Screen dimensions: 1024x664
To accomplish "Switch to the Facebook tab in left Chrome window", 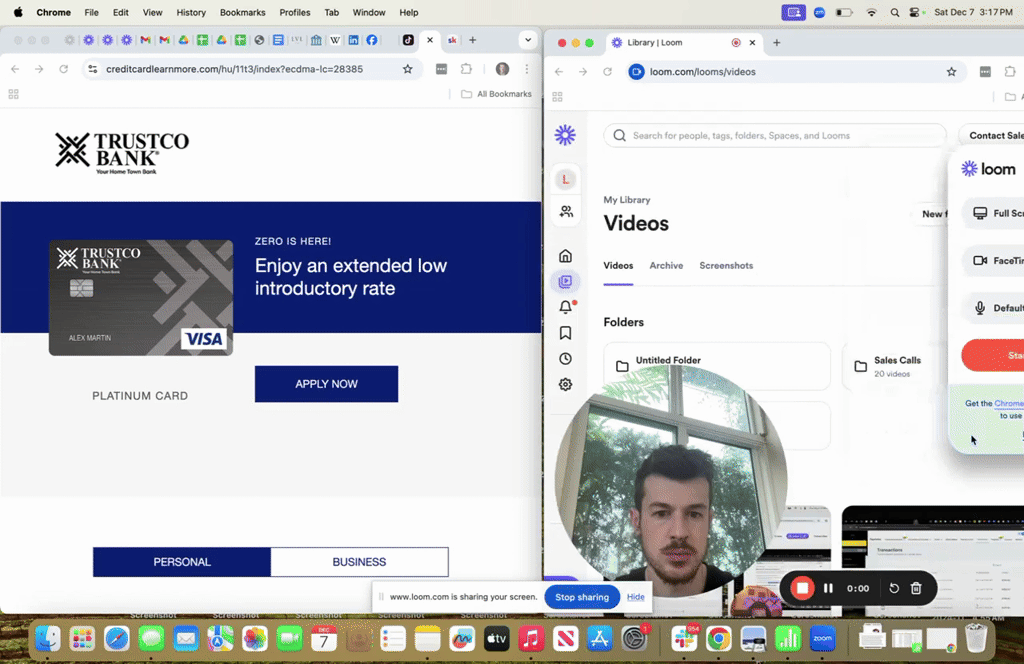I will (x=372, y=40).
